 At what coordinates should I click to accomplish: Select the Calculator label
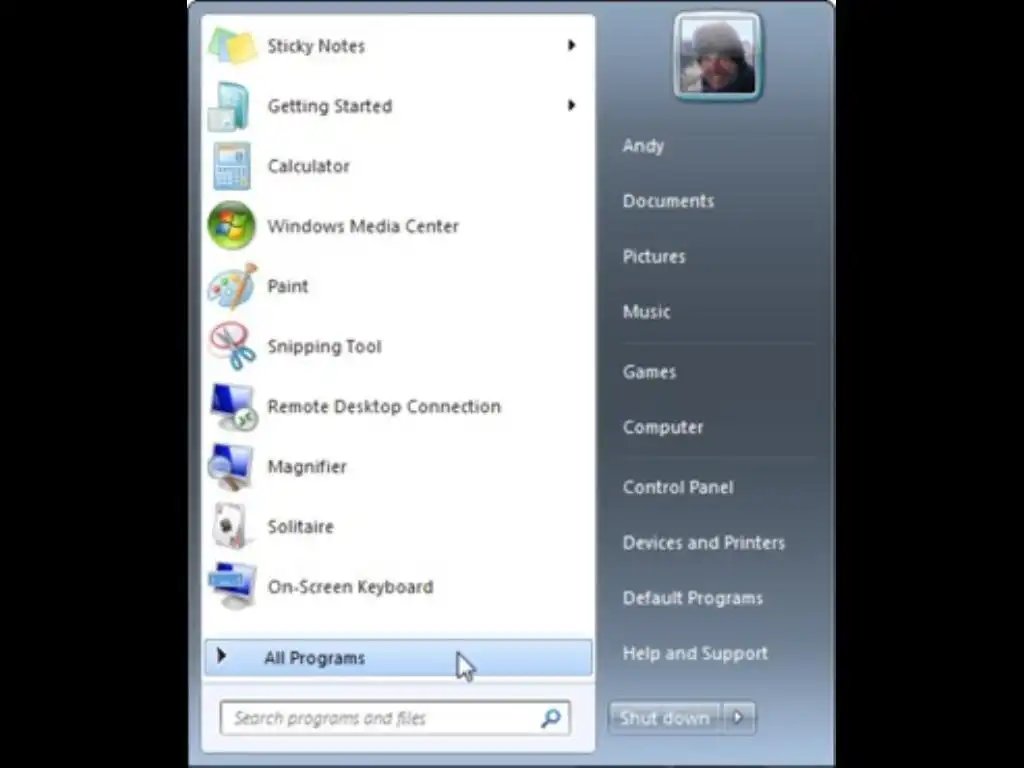[308, 166]
